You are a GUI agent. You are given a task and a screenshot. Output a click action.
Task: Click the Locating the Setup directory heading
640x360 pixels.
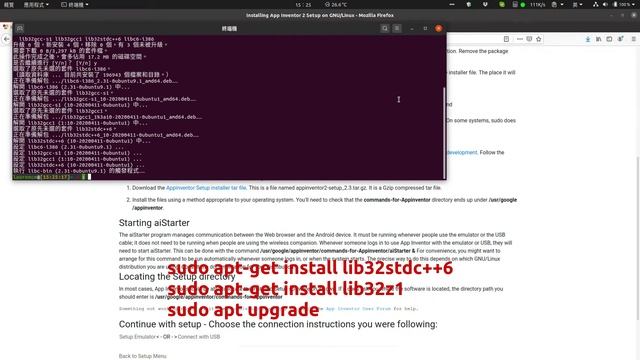click(177, 276)
